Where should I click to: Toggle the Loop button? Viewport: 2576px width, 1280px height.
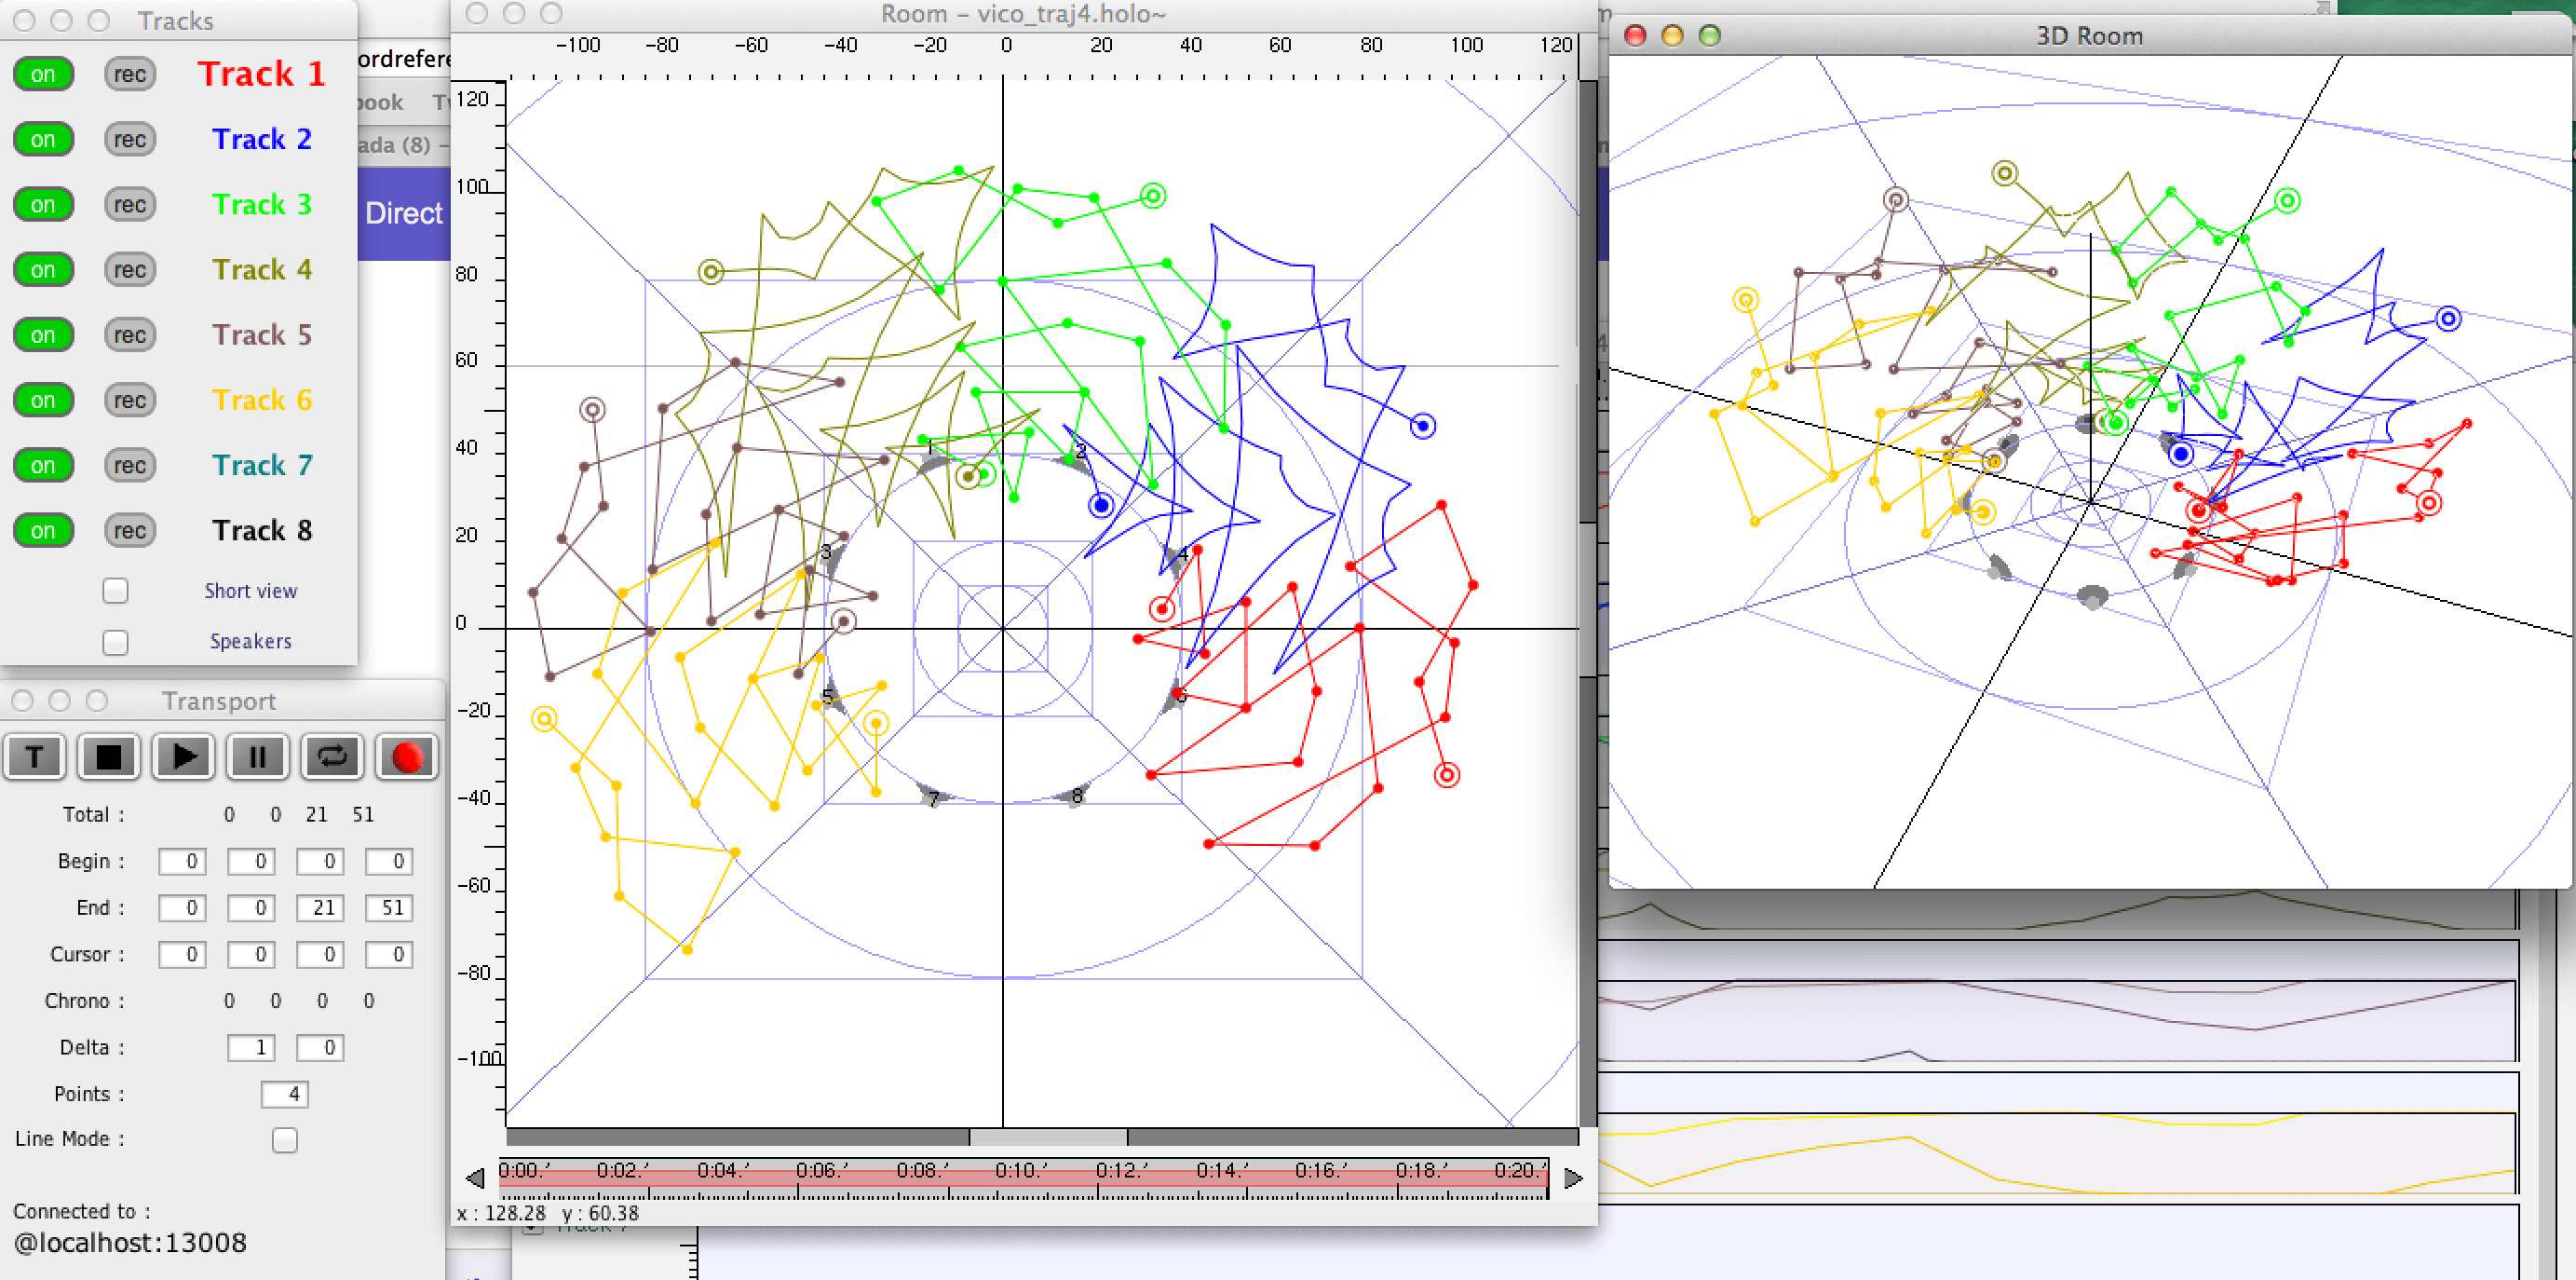point(332,757)
